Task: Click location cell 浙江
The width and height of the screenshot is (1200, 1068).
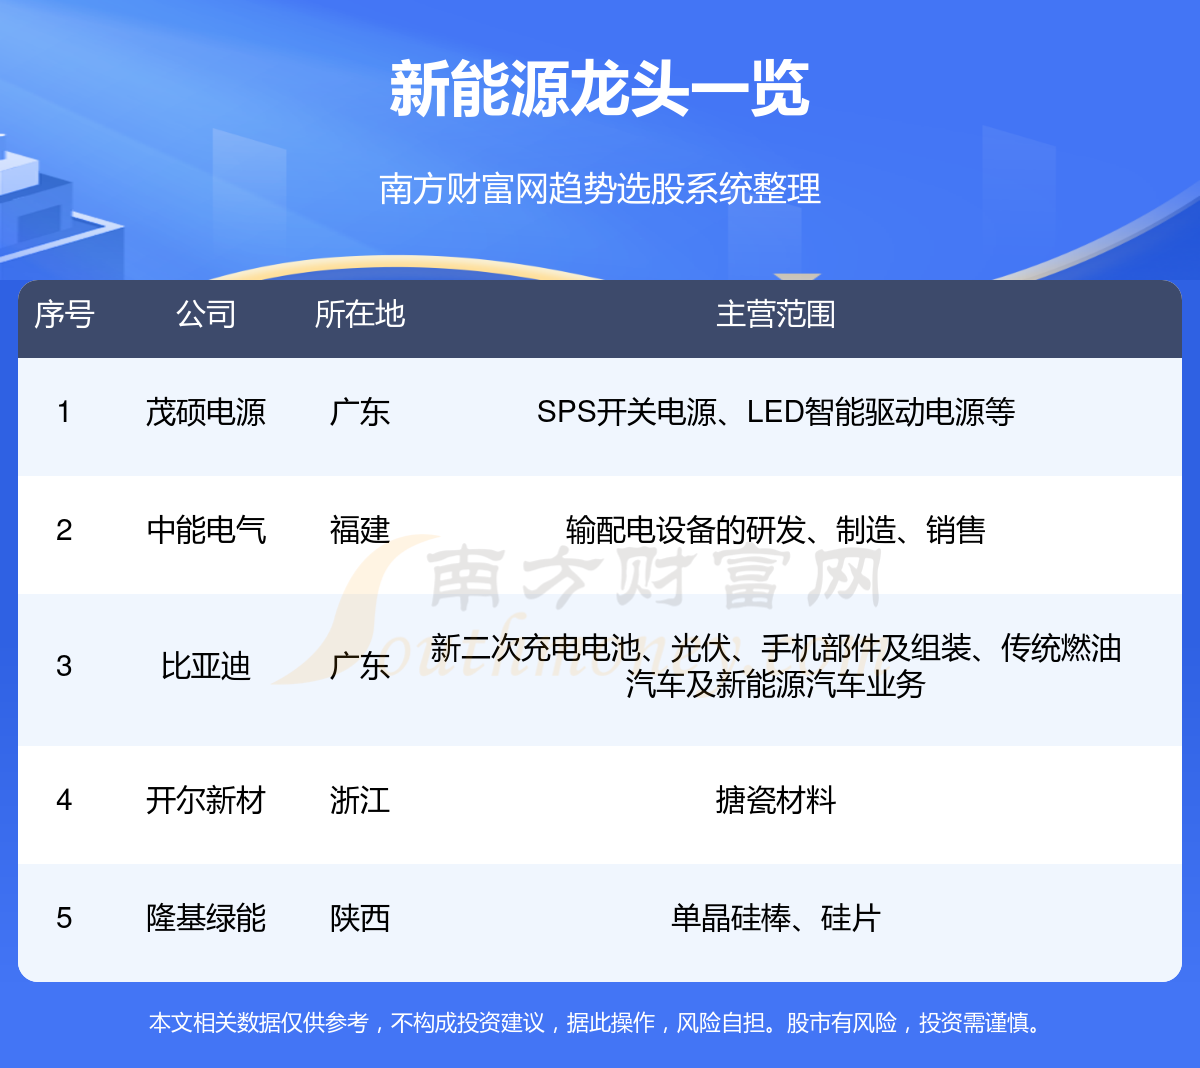Action: (x=360, y=800)
